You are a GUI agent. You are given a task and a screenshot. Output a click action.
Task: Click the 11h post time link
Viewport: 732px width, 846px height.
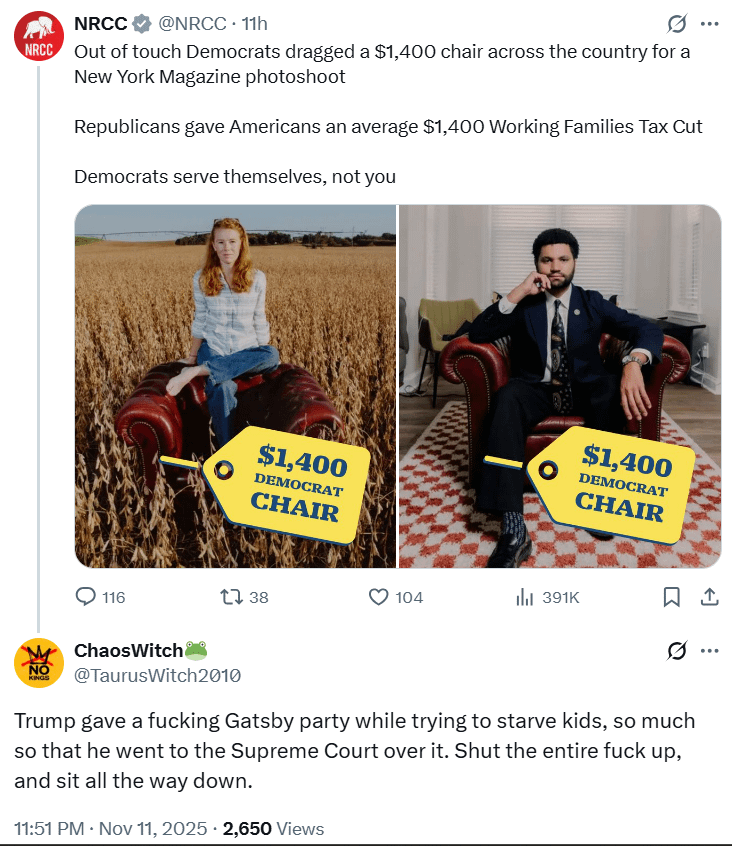point(255,24)
